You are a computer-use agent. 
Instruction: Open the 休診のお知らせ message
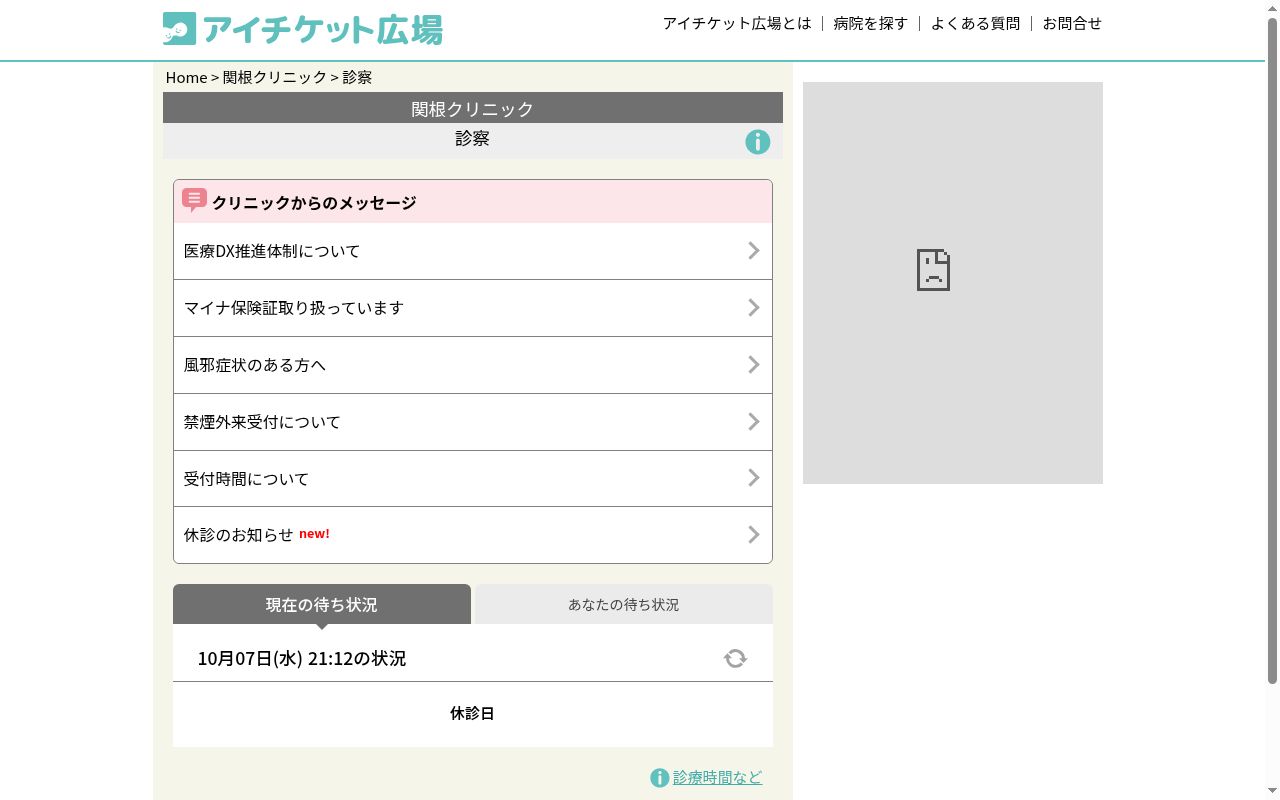coord(473,535)
